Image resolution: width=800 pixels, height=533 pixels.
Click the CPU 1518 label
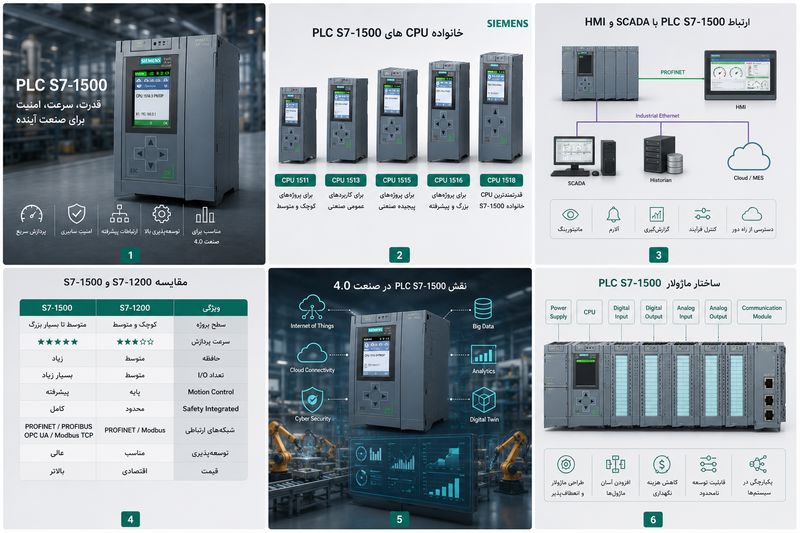tap(502, 180)
